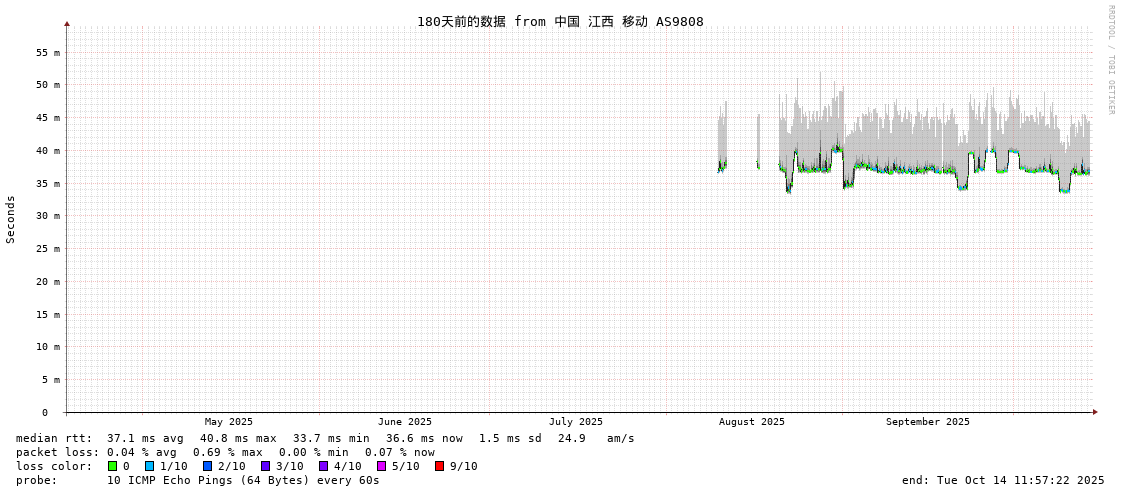Select the August 2025 axis label
This screenshot has width=1121, height=494.
pyautogui.click(x=752, y=422)
